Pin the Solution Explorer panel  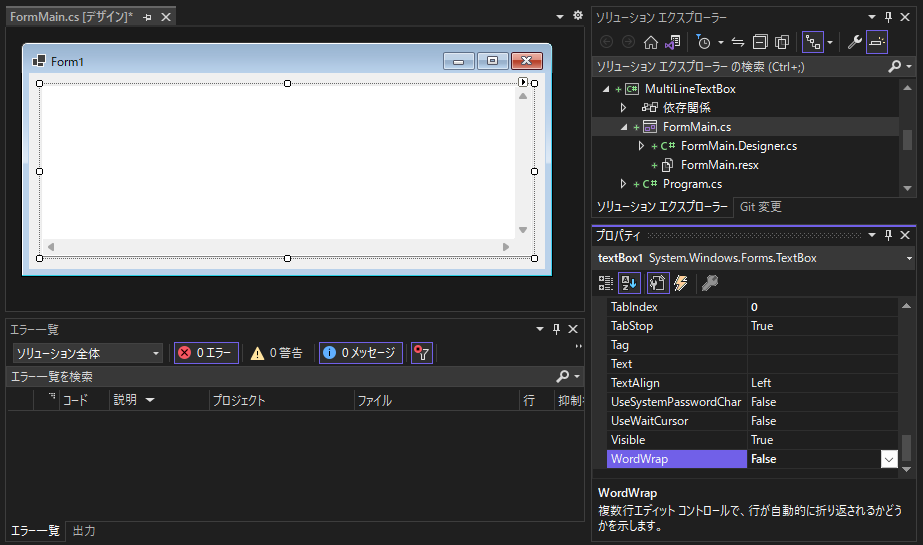[888, 17]
